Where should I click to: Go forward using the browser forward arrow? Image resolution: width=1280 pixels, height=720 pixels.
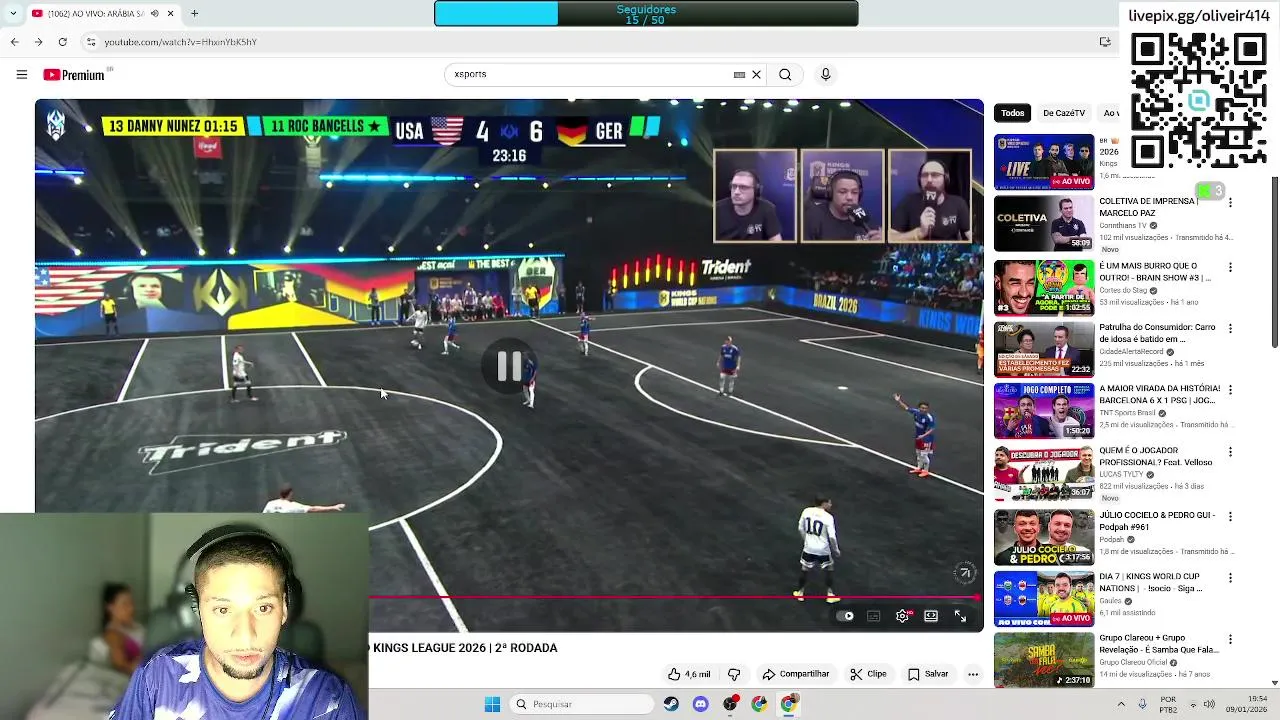(x=38, y=42)
